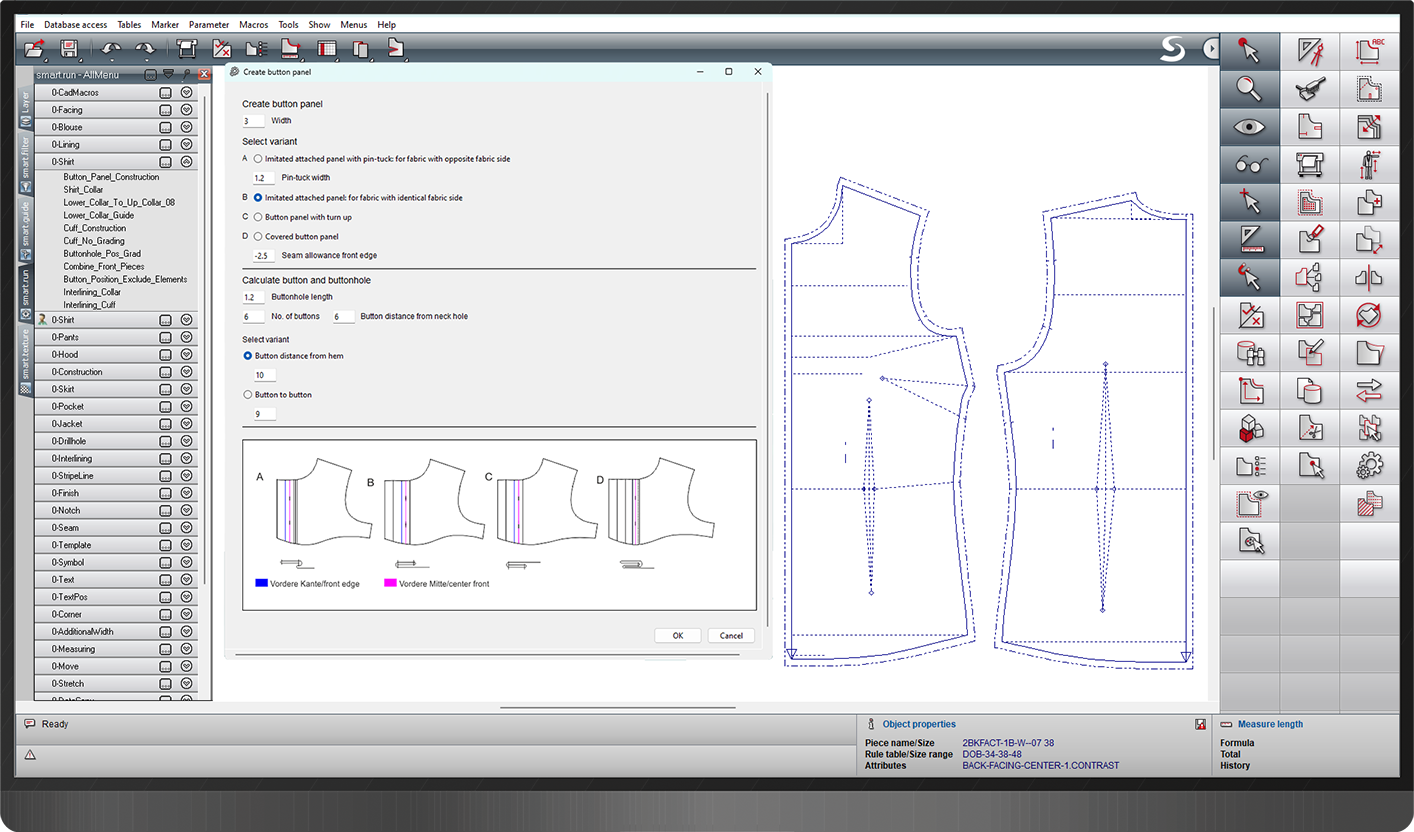Screen dimensions: 1414x832
Task: Expand the 0-Facing menu group
Action: tap(186, 110)
